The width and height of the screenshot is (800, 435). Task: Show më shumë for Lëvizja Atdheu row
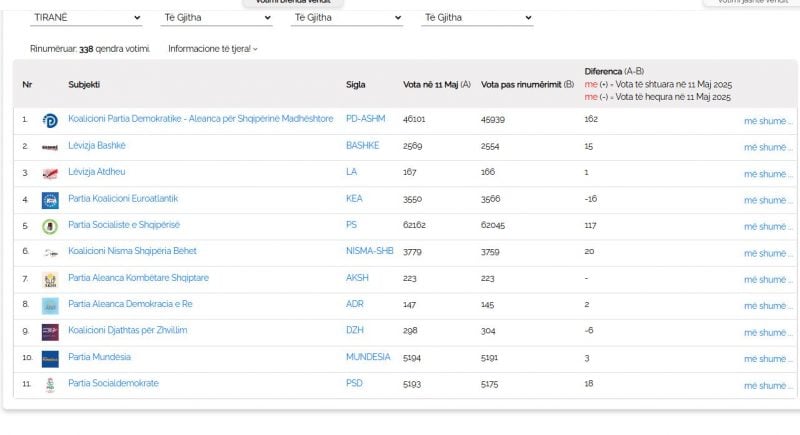point(768,174)
